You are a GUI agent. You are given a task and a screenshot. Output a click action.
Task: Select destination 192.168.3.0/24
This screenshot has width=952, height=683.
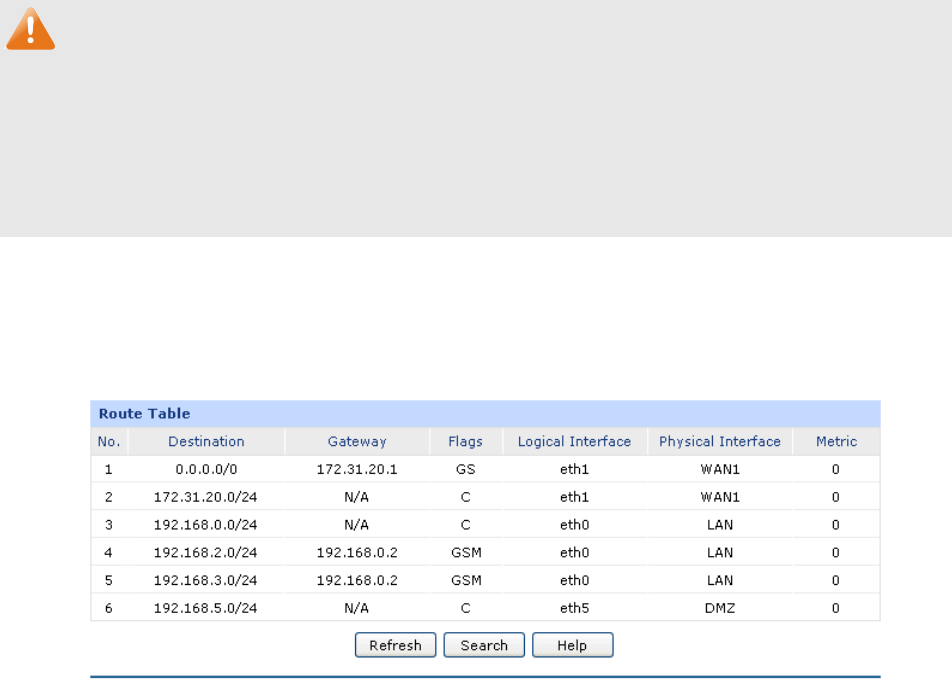click(x=206, y=580)
